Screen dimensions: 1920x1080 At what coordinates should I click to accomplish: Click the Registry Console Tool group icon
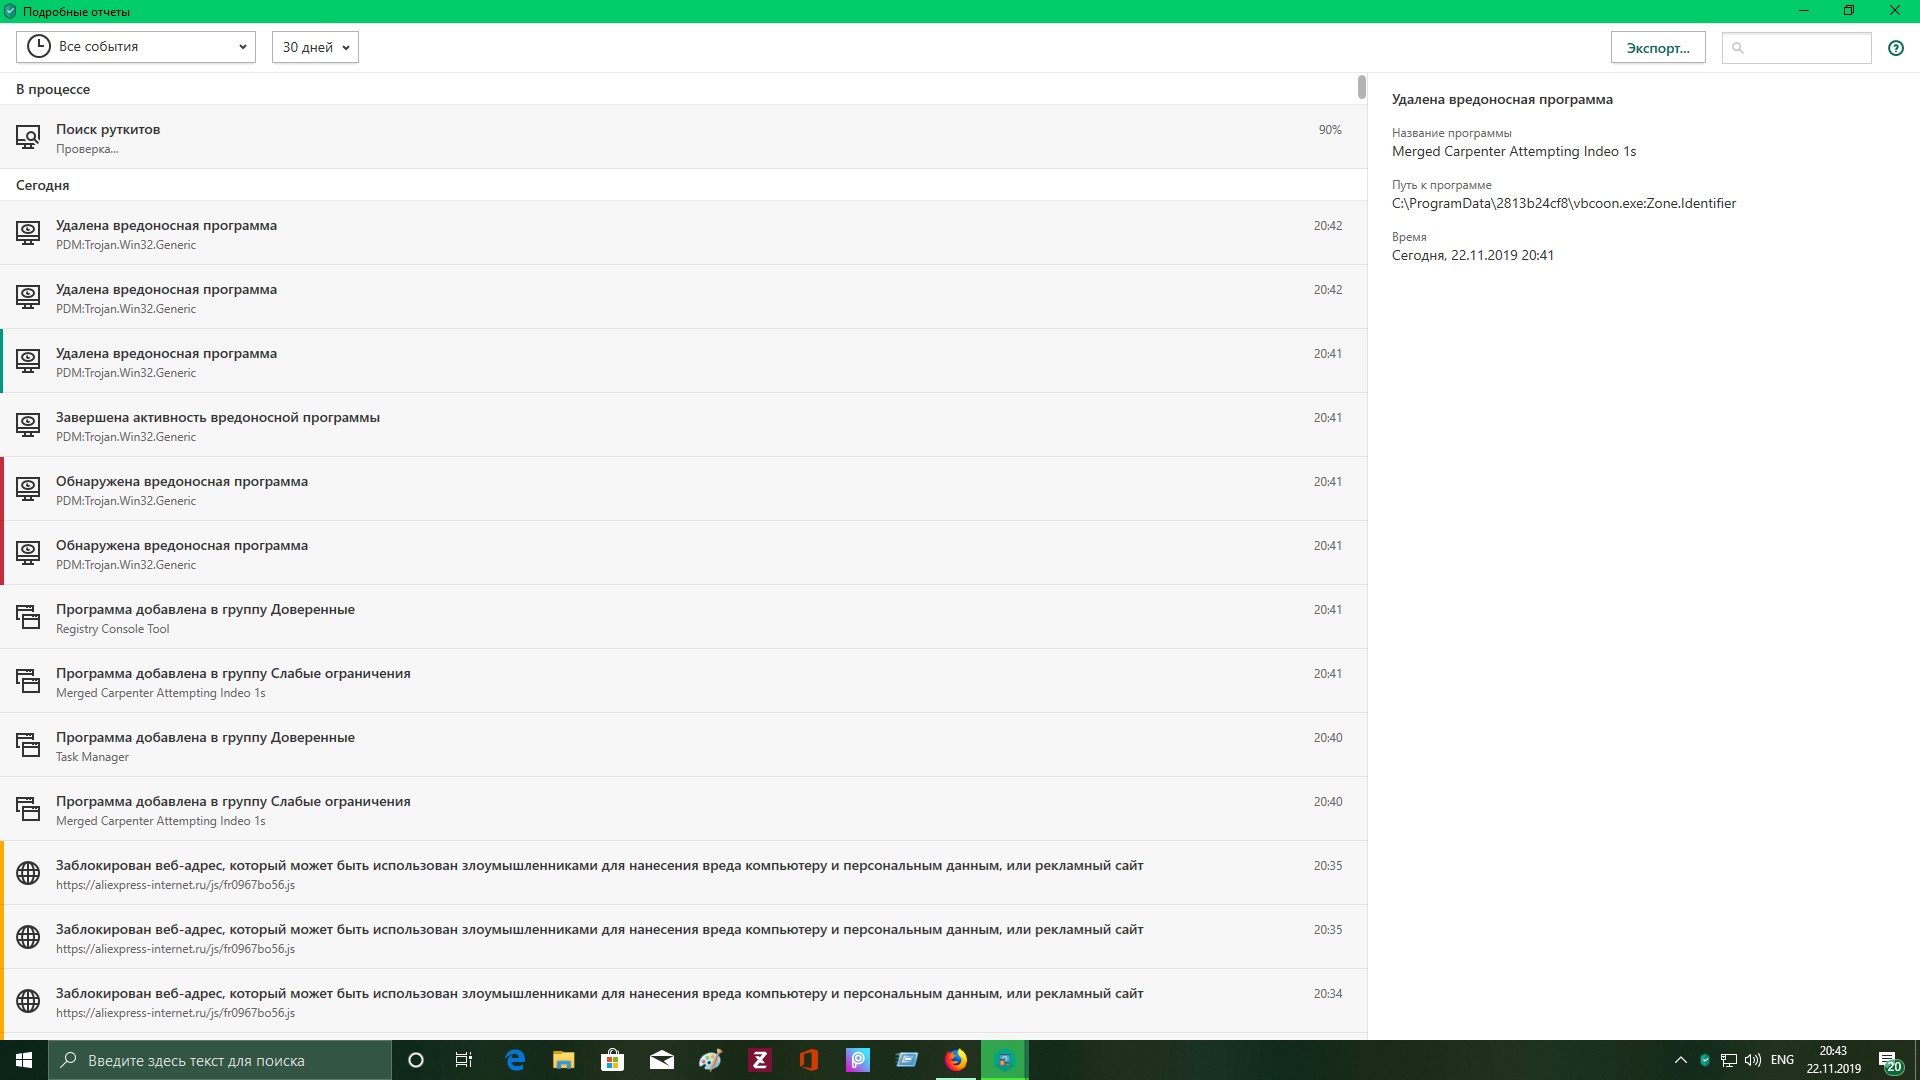click(x=28, y=617)
